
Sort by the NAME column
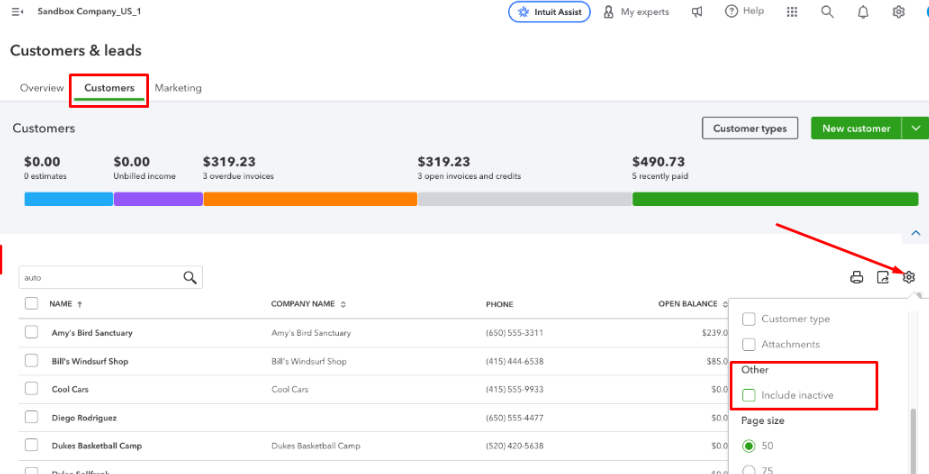click(66, 304)
